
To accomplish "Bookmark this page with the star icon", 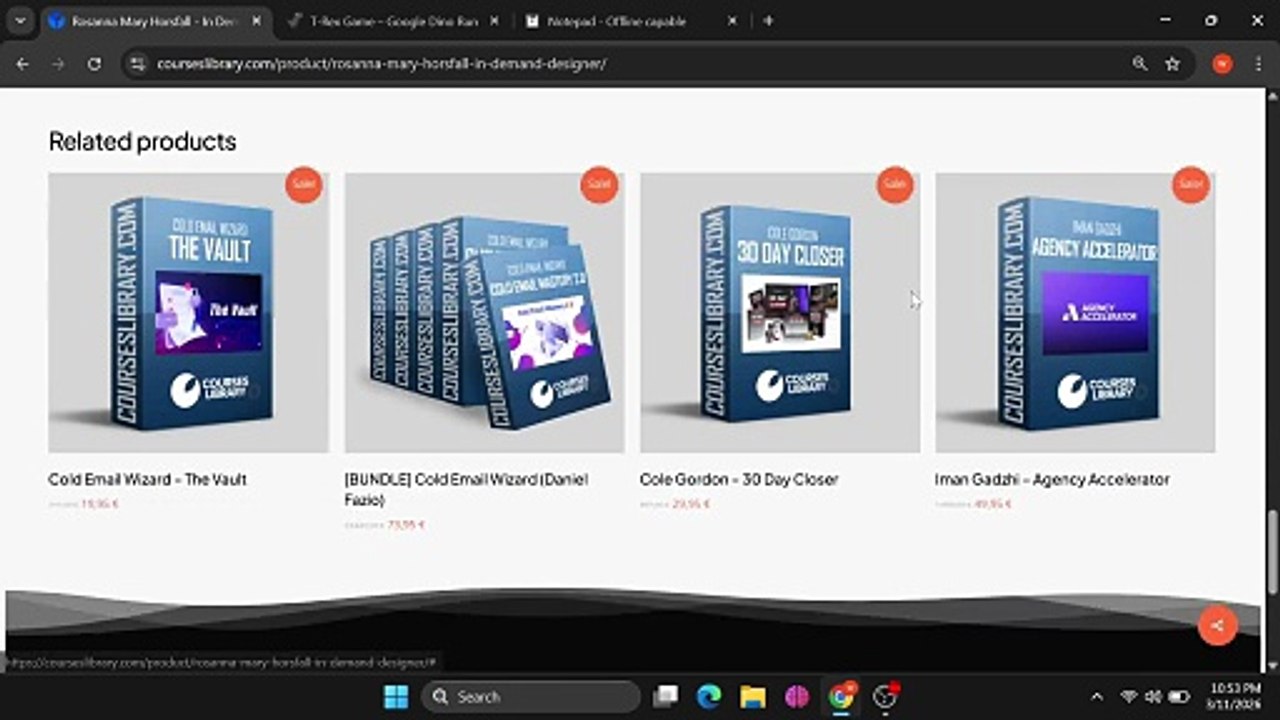I will pyautogui.click(x=1172, y=64).
